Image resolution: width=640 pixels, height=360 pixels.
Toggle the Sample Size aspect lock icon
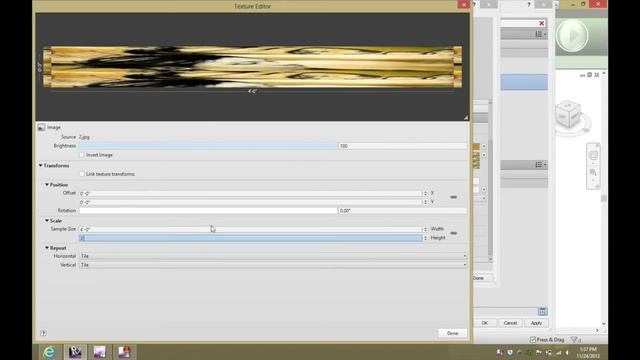point(453,233)
